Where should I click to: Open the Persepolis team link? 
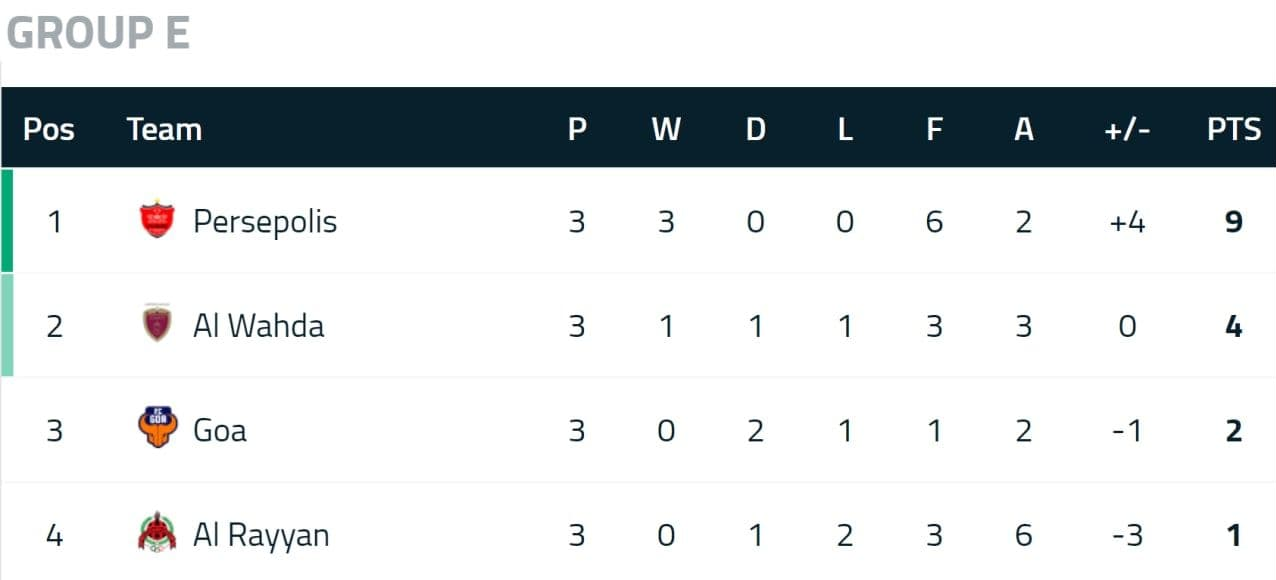coord(265,221)
